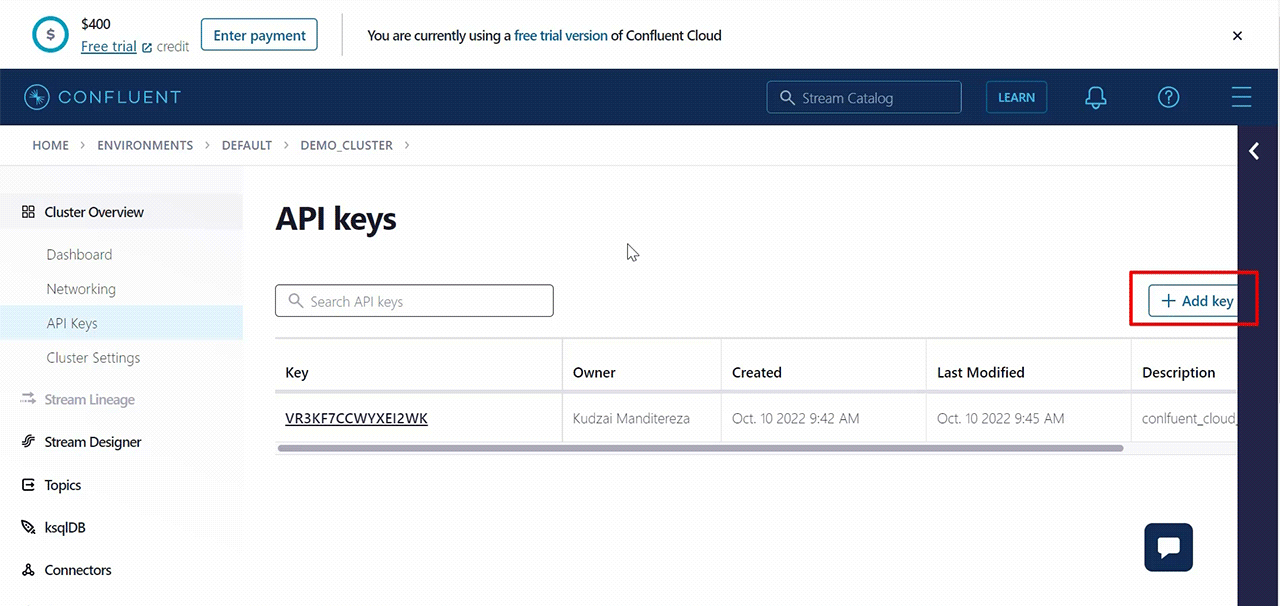Go to ENVIRONMENTS breadcrumb

(x=145, y=145)
